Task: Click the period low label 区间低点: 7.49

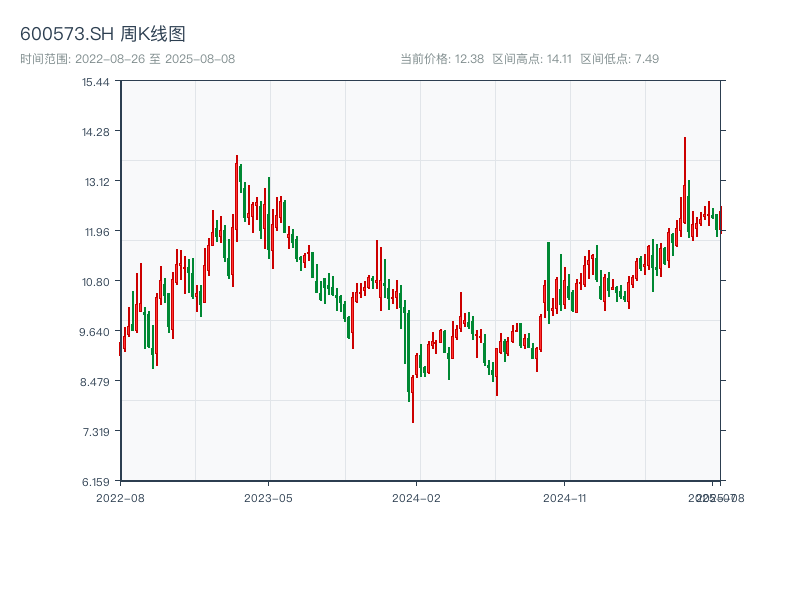Action: pyautogui.click(x=620, y=59)
